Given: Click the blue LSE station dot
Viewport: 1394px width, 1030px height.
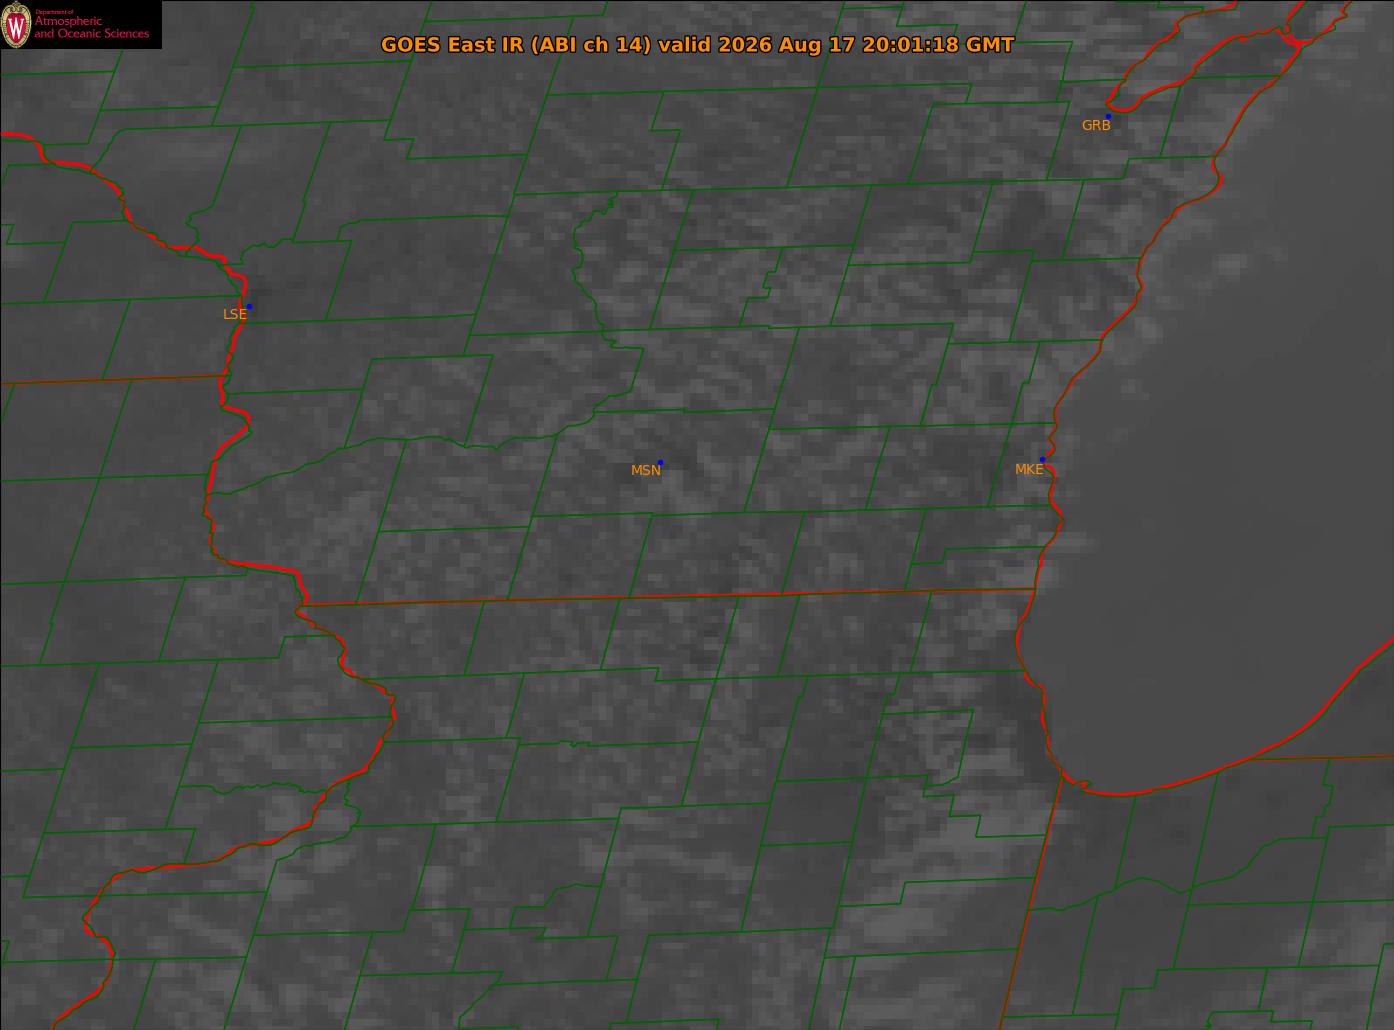Looking at the screenshot, I should click(249, 306).
